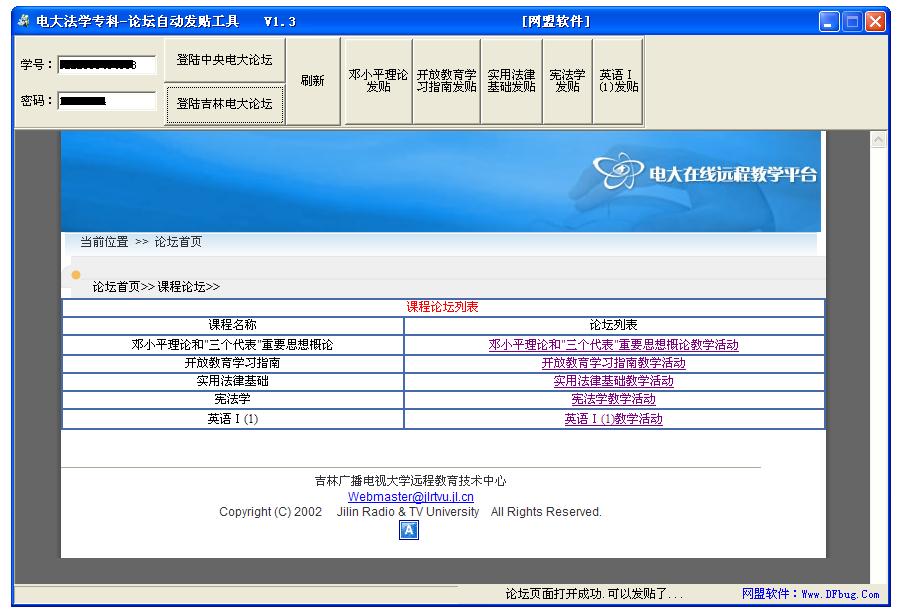Click the scrollbar up arrow
The height and width of the screenshot is (613, 903).
click(x=878, y=140)
